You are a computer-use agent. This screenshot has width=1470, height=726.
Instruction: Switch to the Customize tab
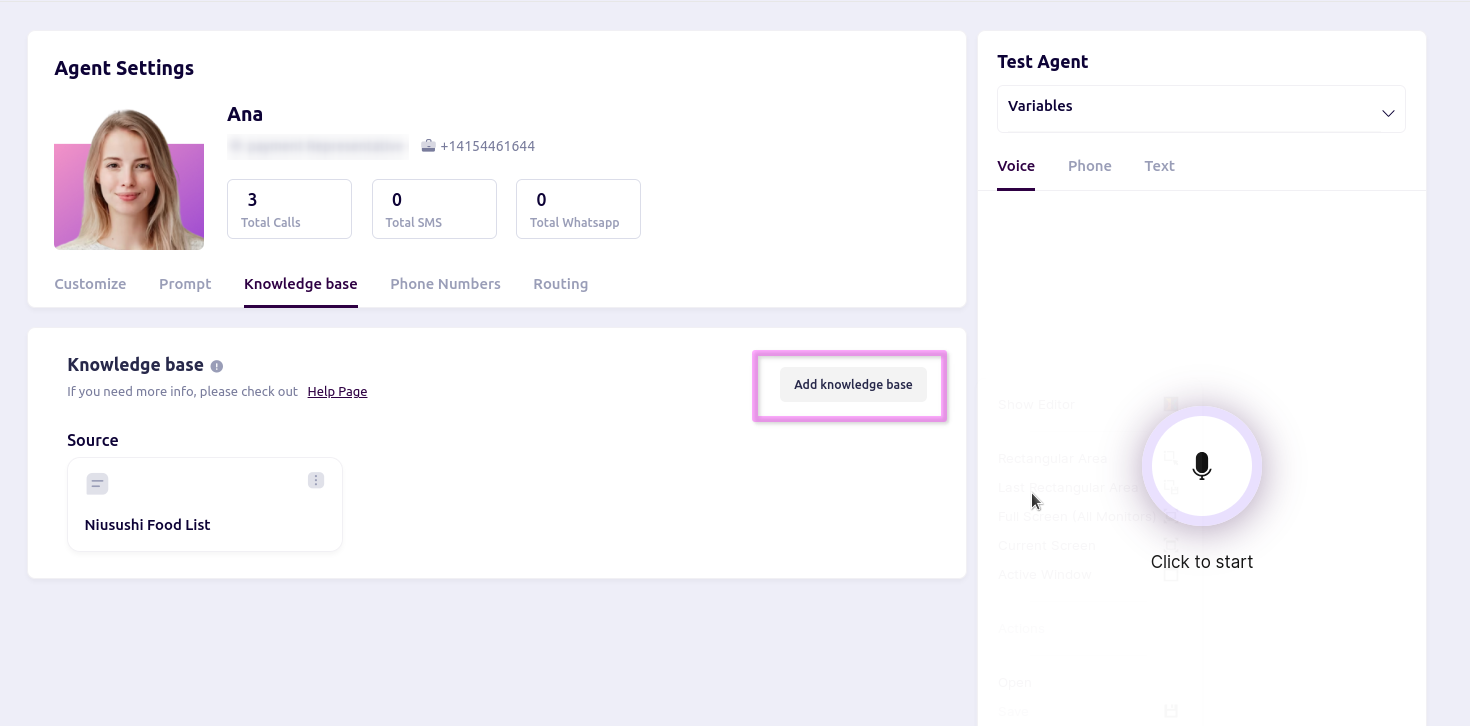[x=90, y=284]
